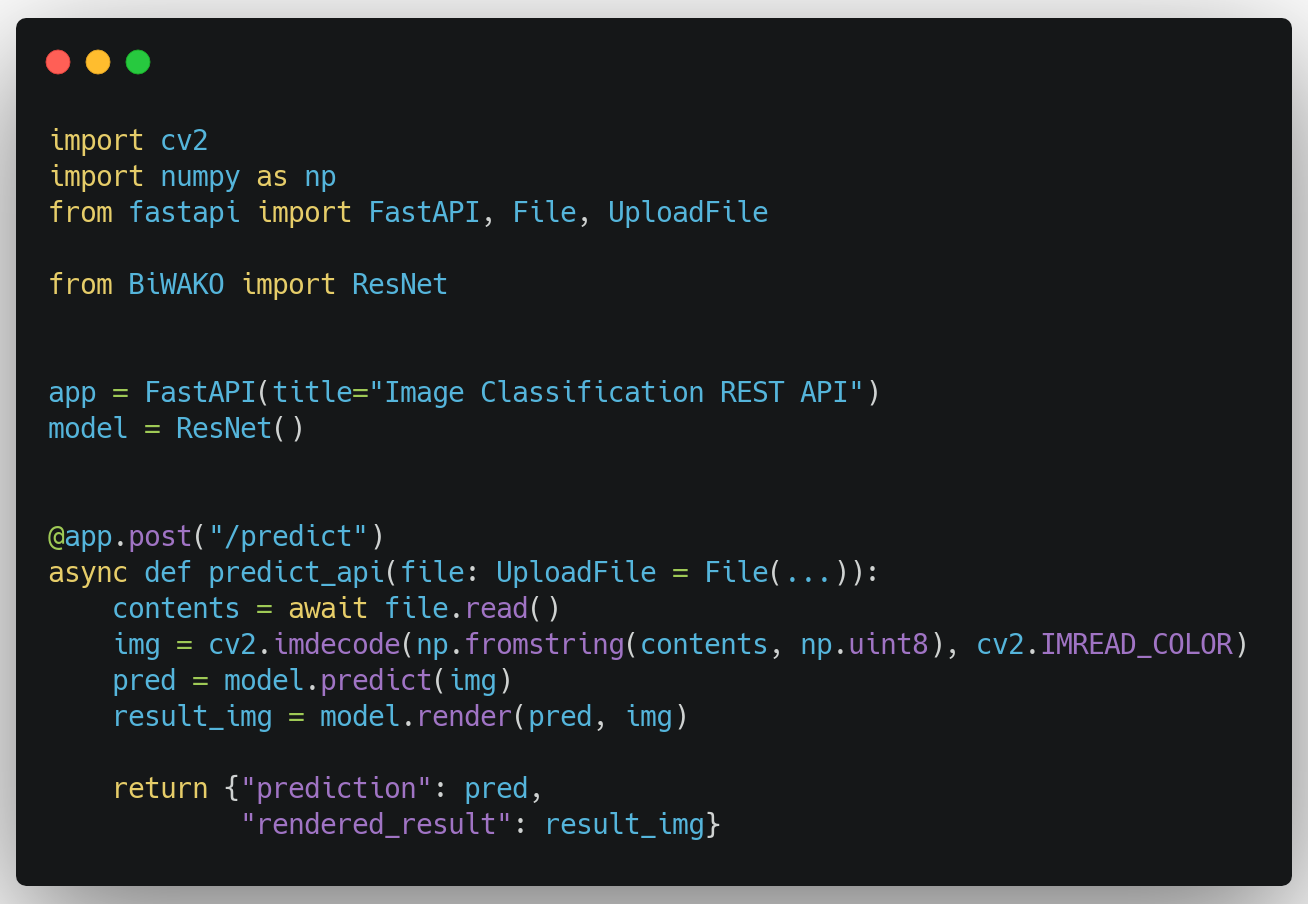Click the red close window dot
The width and height of the screenshot is (1308, 904).
click(58, 62)
